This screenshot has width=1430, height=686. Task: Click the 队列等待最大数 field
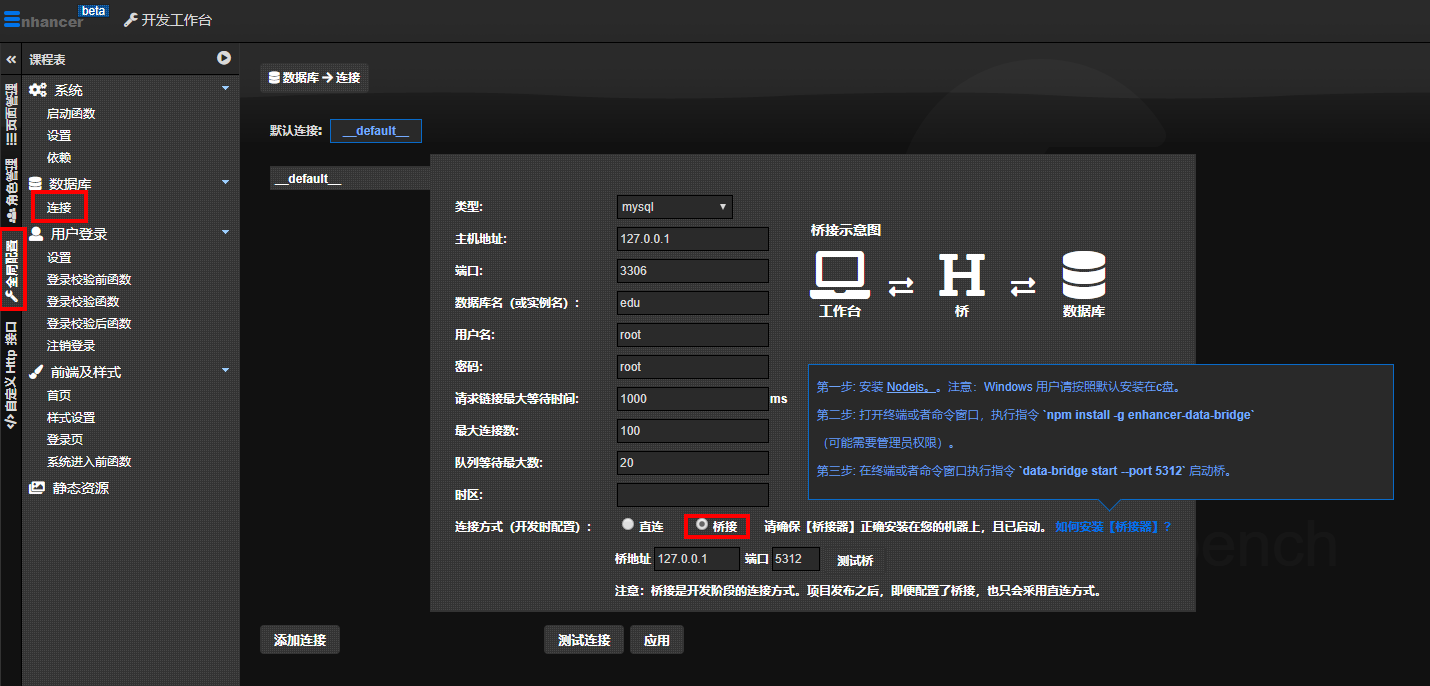pos(693,463)
